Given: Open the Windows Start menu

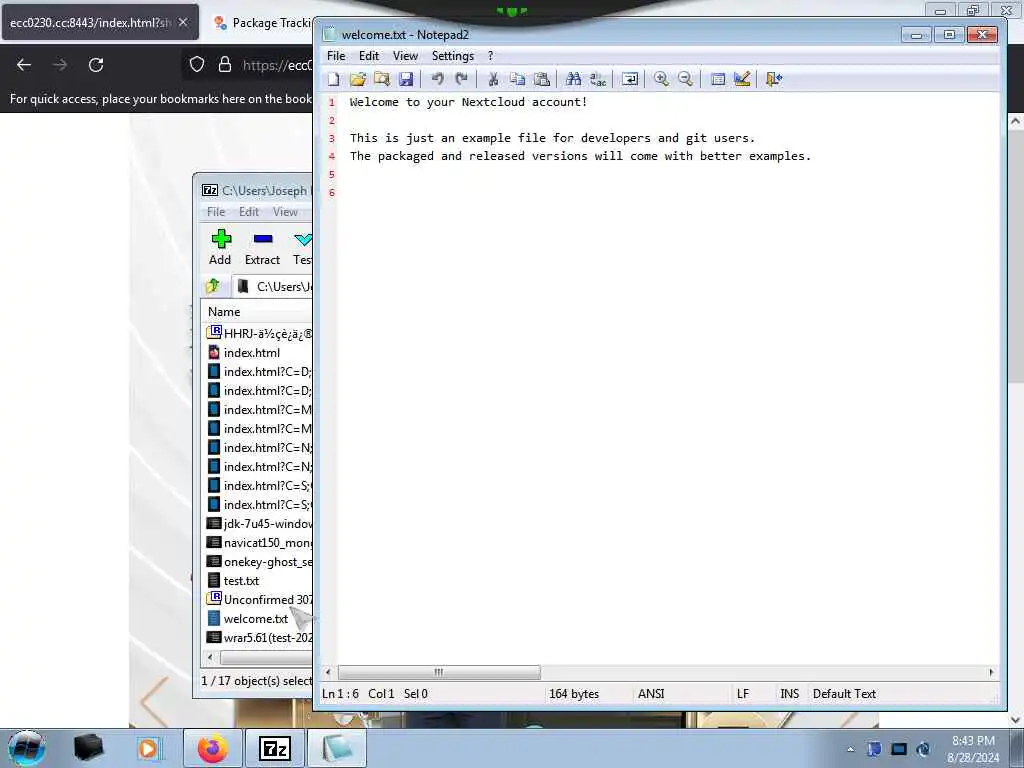Looking at the screenshot, I should pyautogui.click(x=26, y=748).
